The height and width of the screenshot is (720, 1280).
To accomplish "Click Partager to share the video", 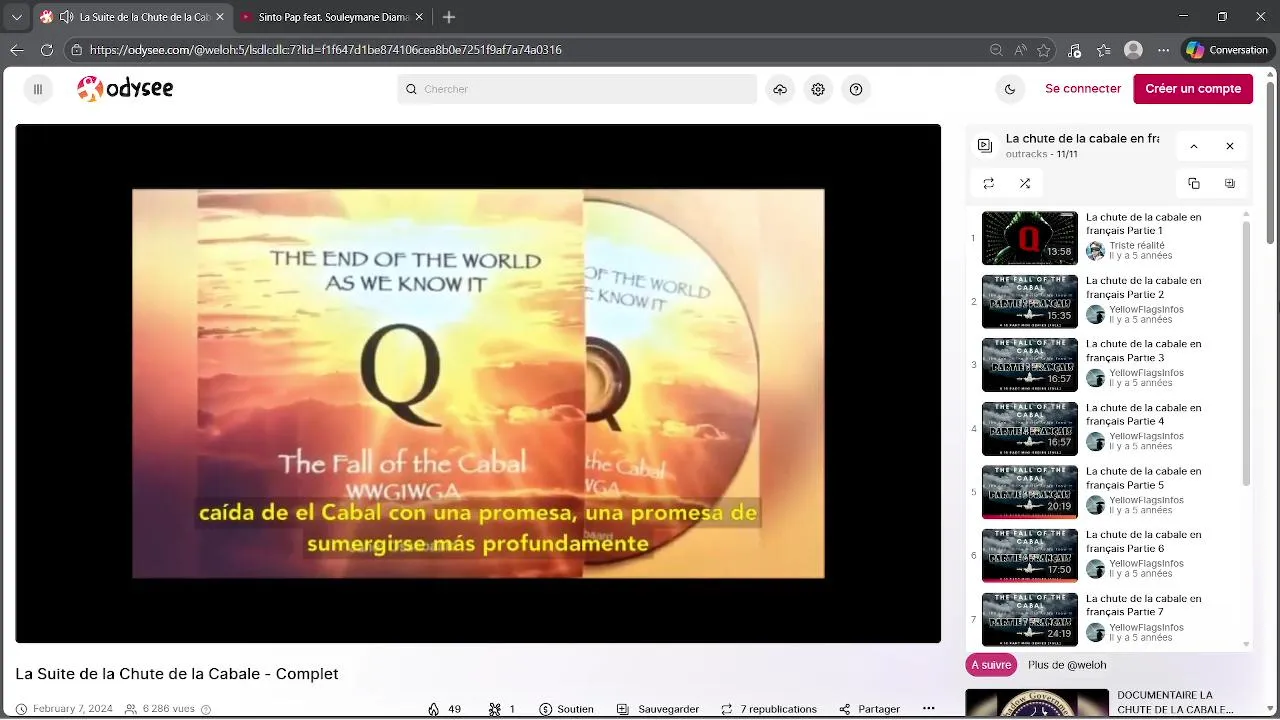I will [869, 709].
